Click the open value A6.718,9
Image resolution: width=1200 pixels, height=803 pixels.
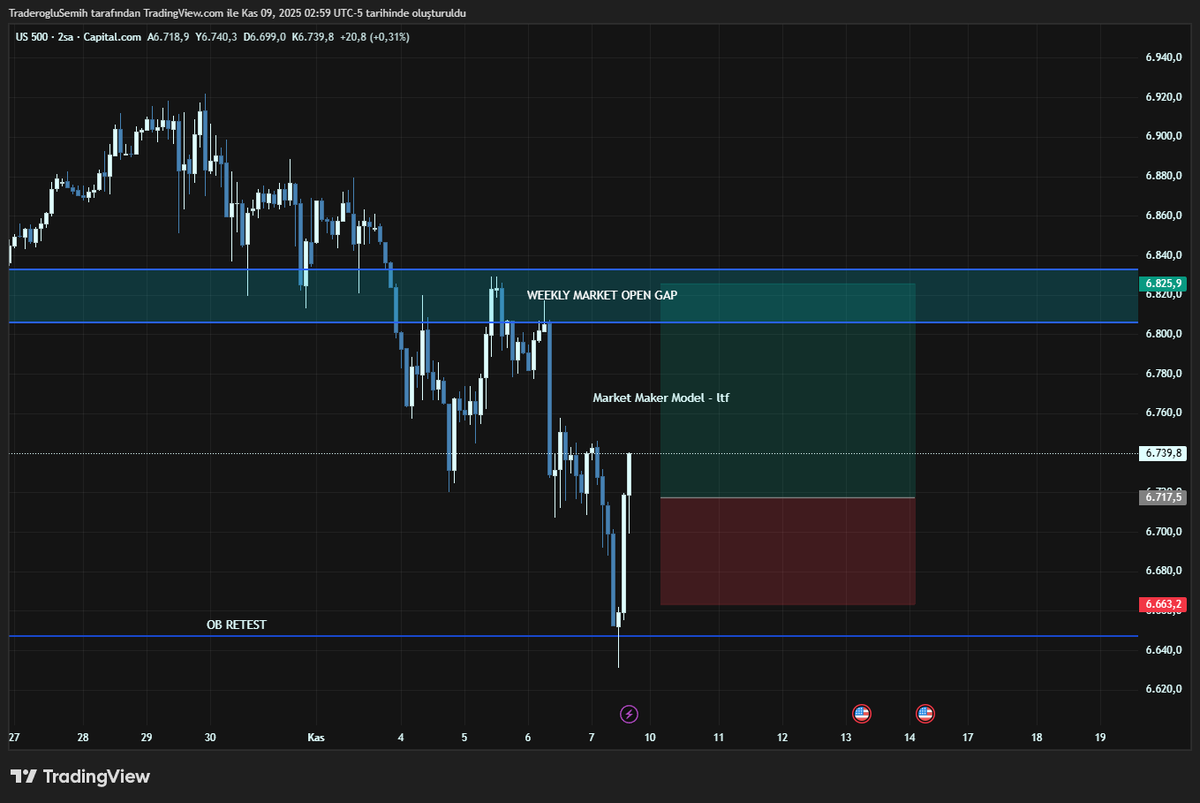pyautogui.click(x=168, y=37)
